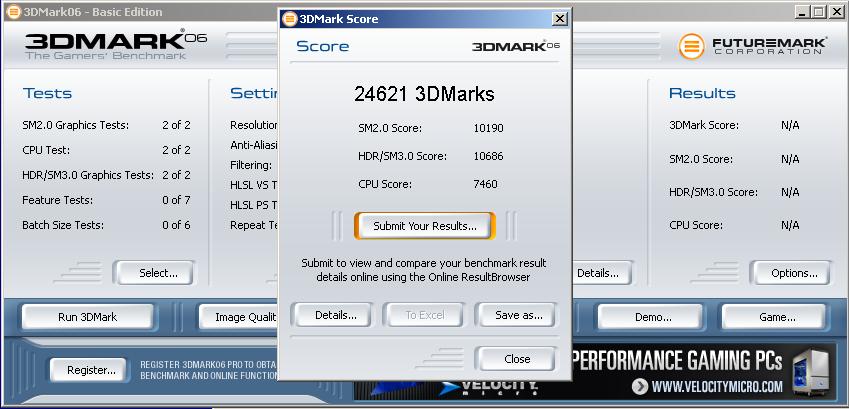The width and height of the screenshot is (849, 409).
Task: Click Feature Tests value 0 of 7
Action: [176, 200]
